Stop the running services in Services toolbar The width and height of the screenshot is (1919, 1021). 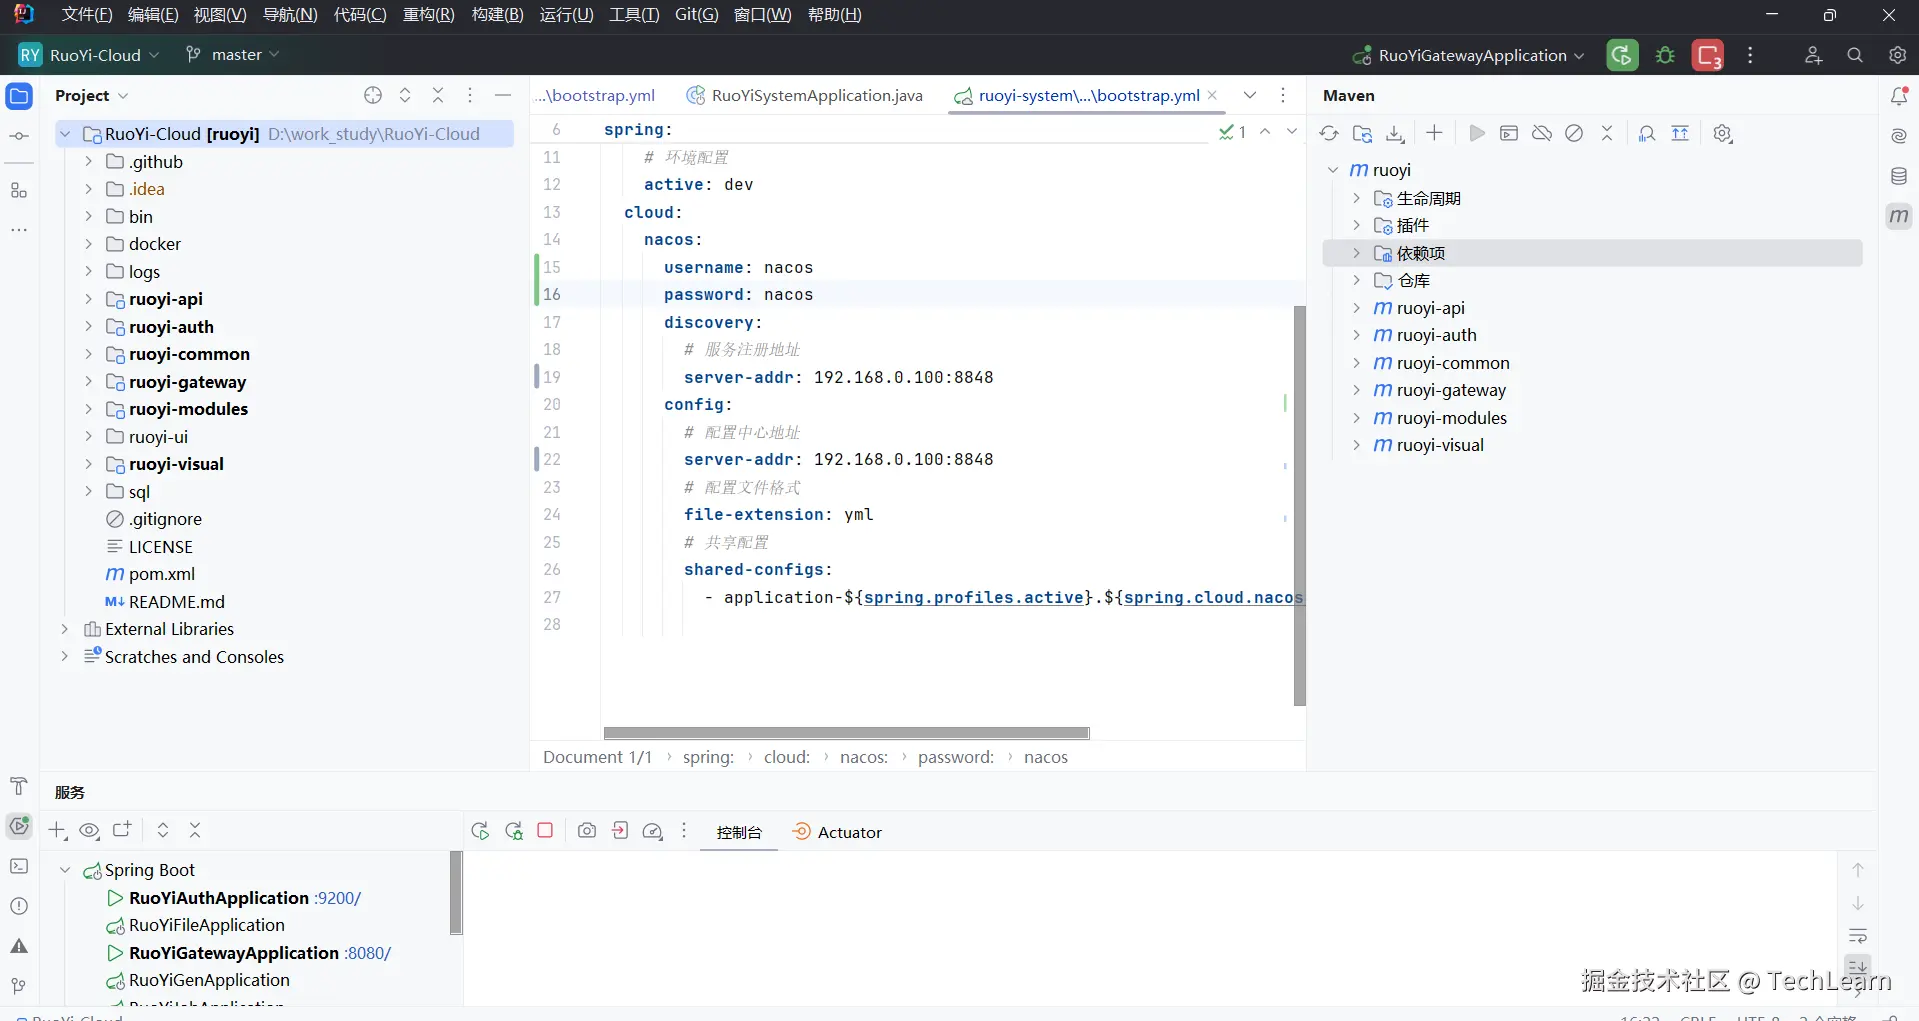pyautogui.click(x=545, y=831)
